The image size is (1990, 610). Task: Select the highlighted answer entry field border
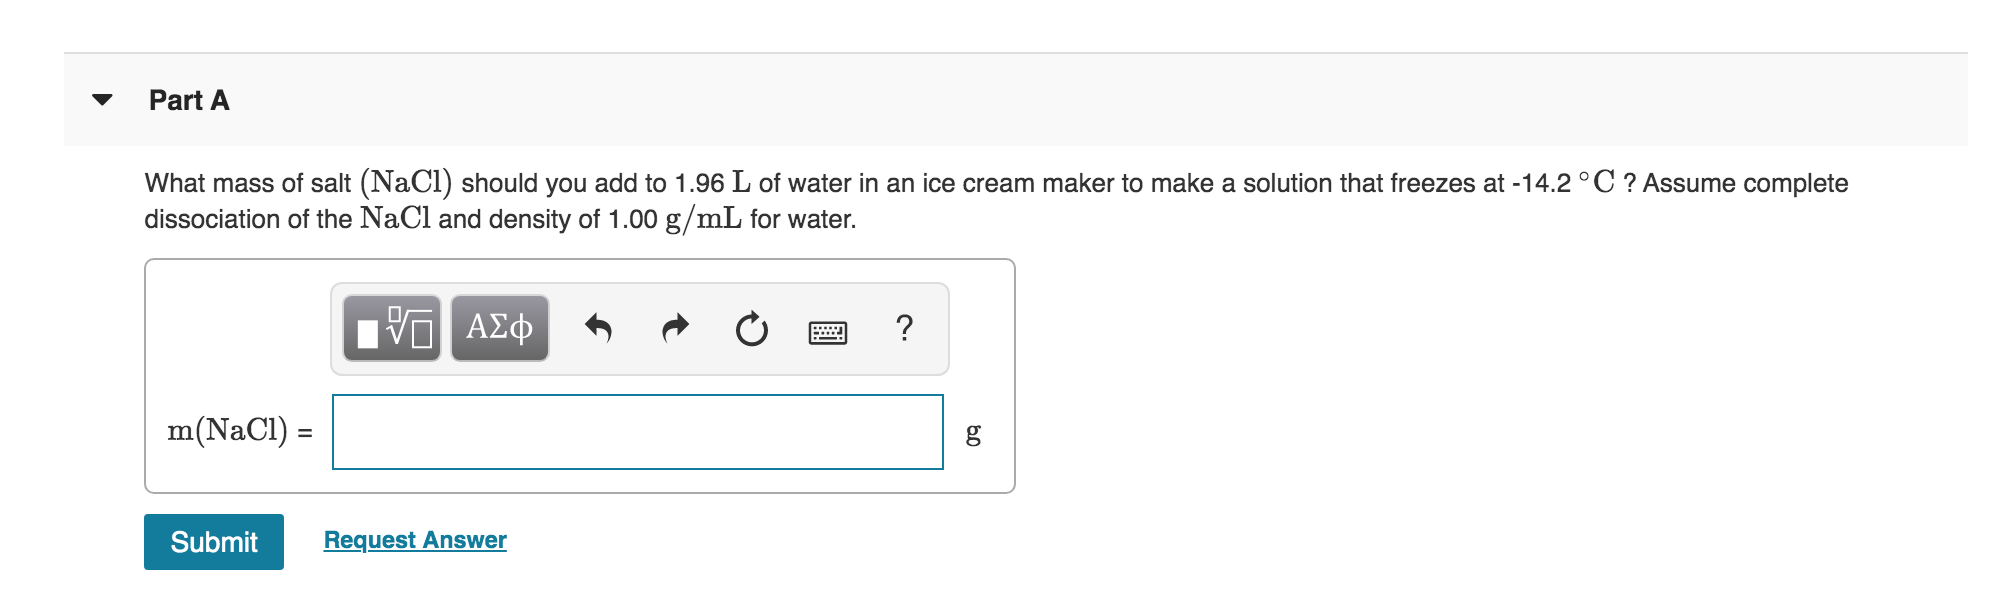(x=637, y=398)
